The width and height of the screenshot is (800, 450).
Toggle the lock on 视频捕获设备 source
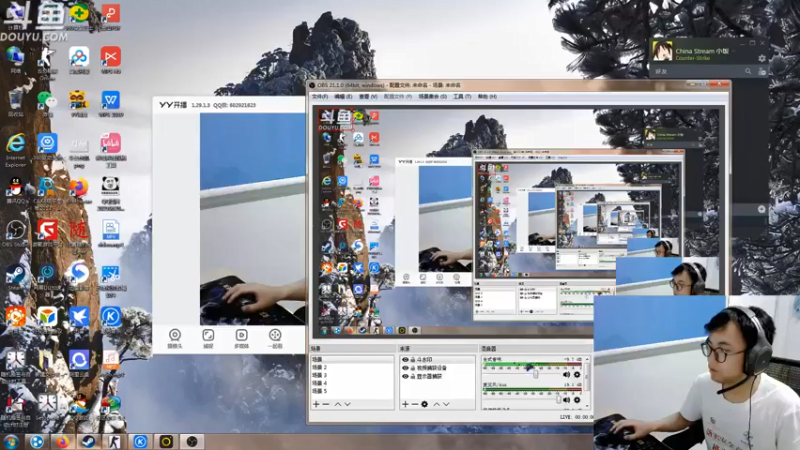[413, 368]
